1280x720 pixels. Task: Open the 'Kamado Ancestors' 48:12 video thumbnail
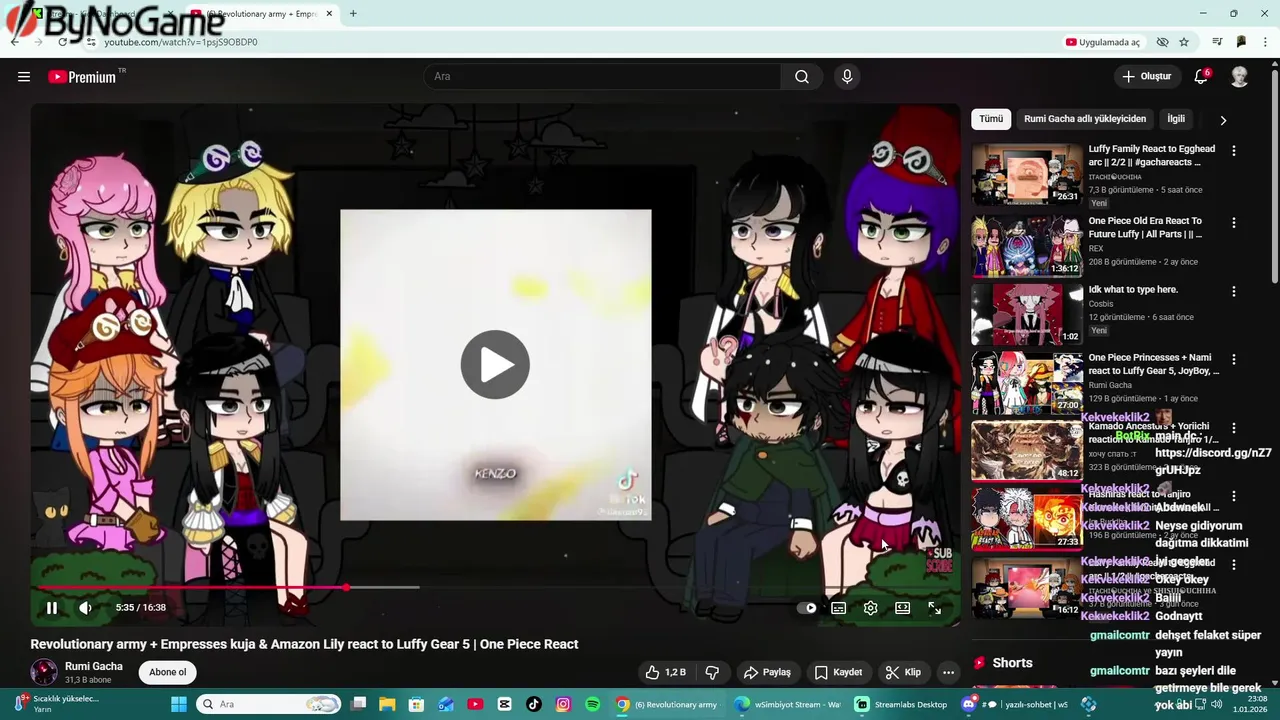coord(1027,450)
